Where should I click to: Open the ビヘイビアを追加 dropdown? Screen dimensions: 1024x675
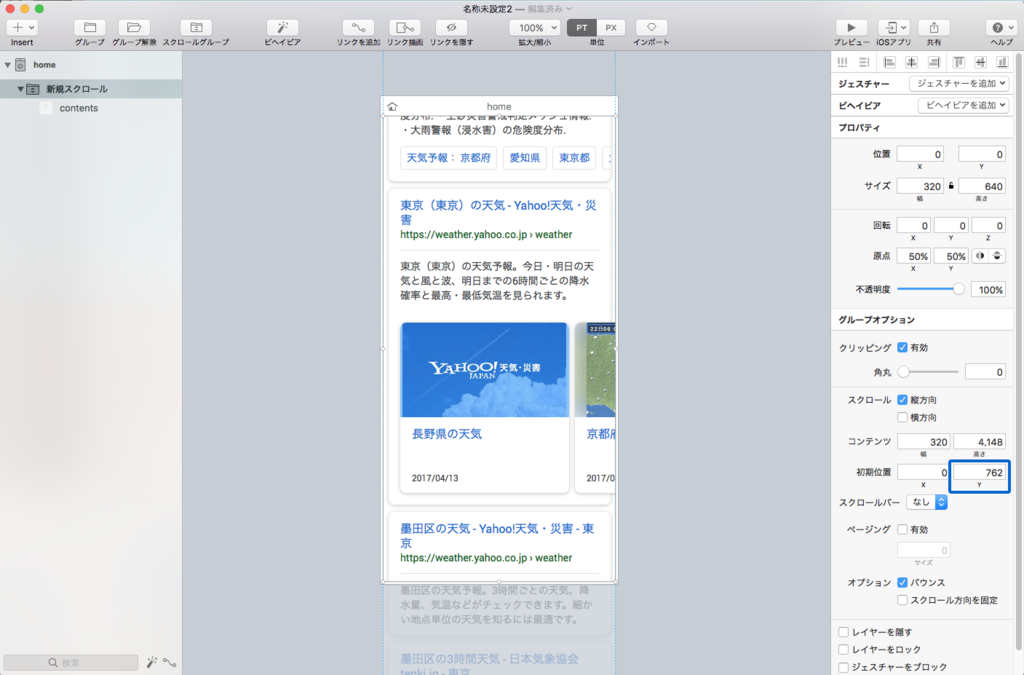[x=963, y=105]
